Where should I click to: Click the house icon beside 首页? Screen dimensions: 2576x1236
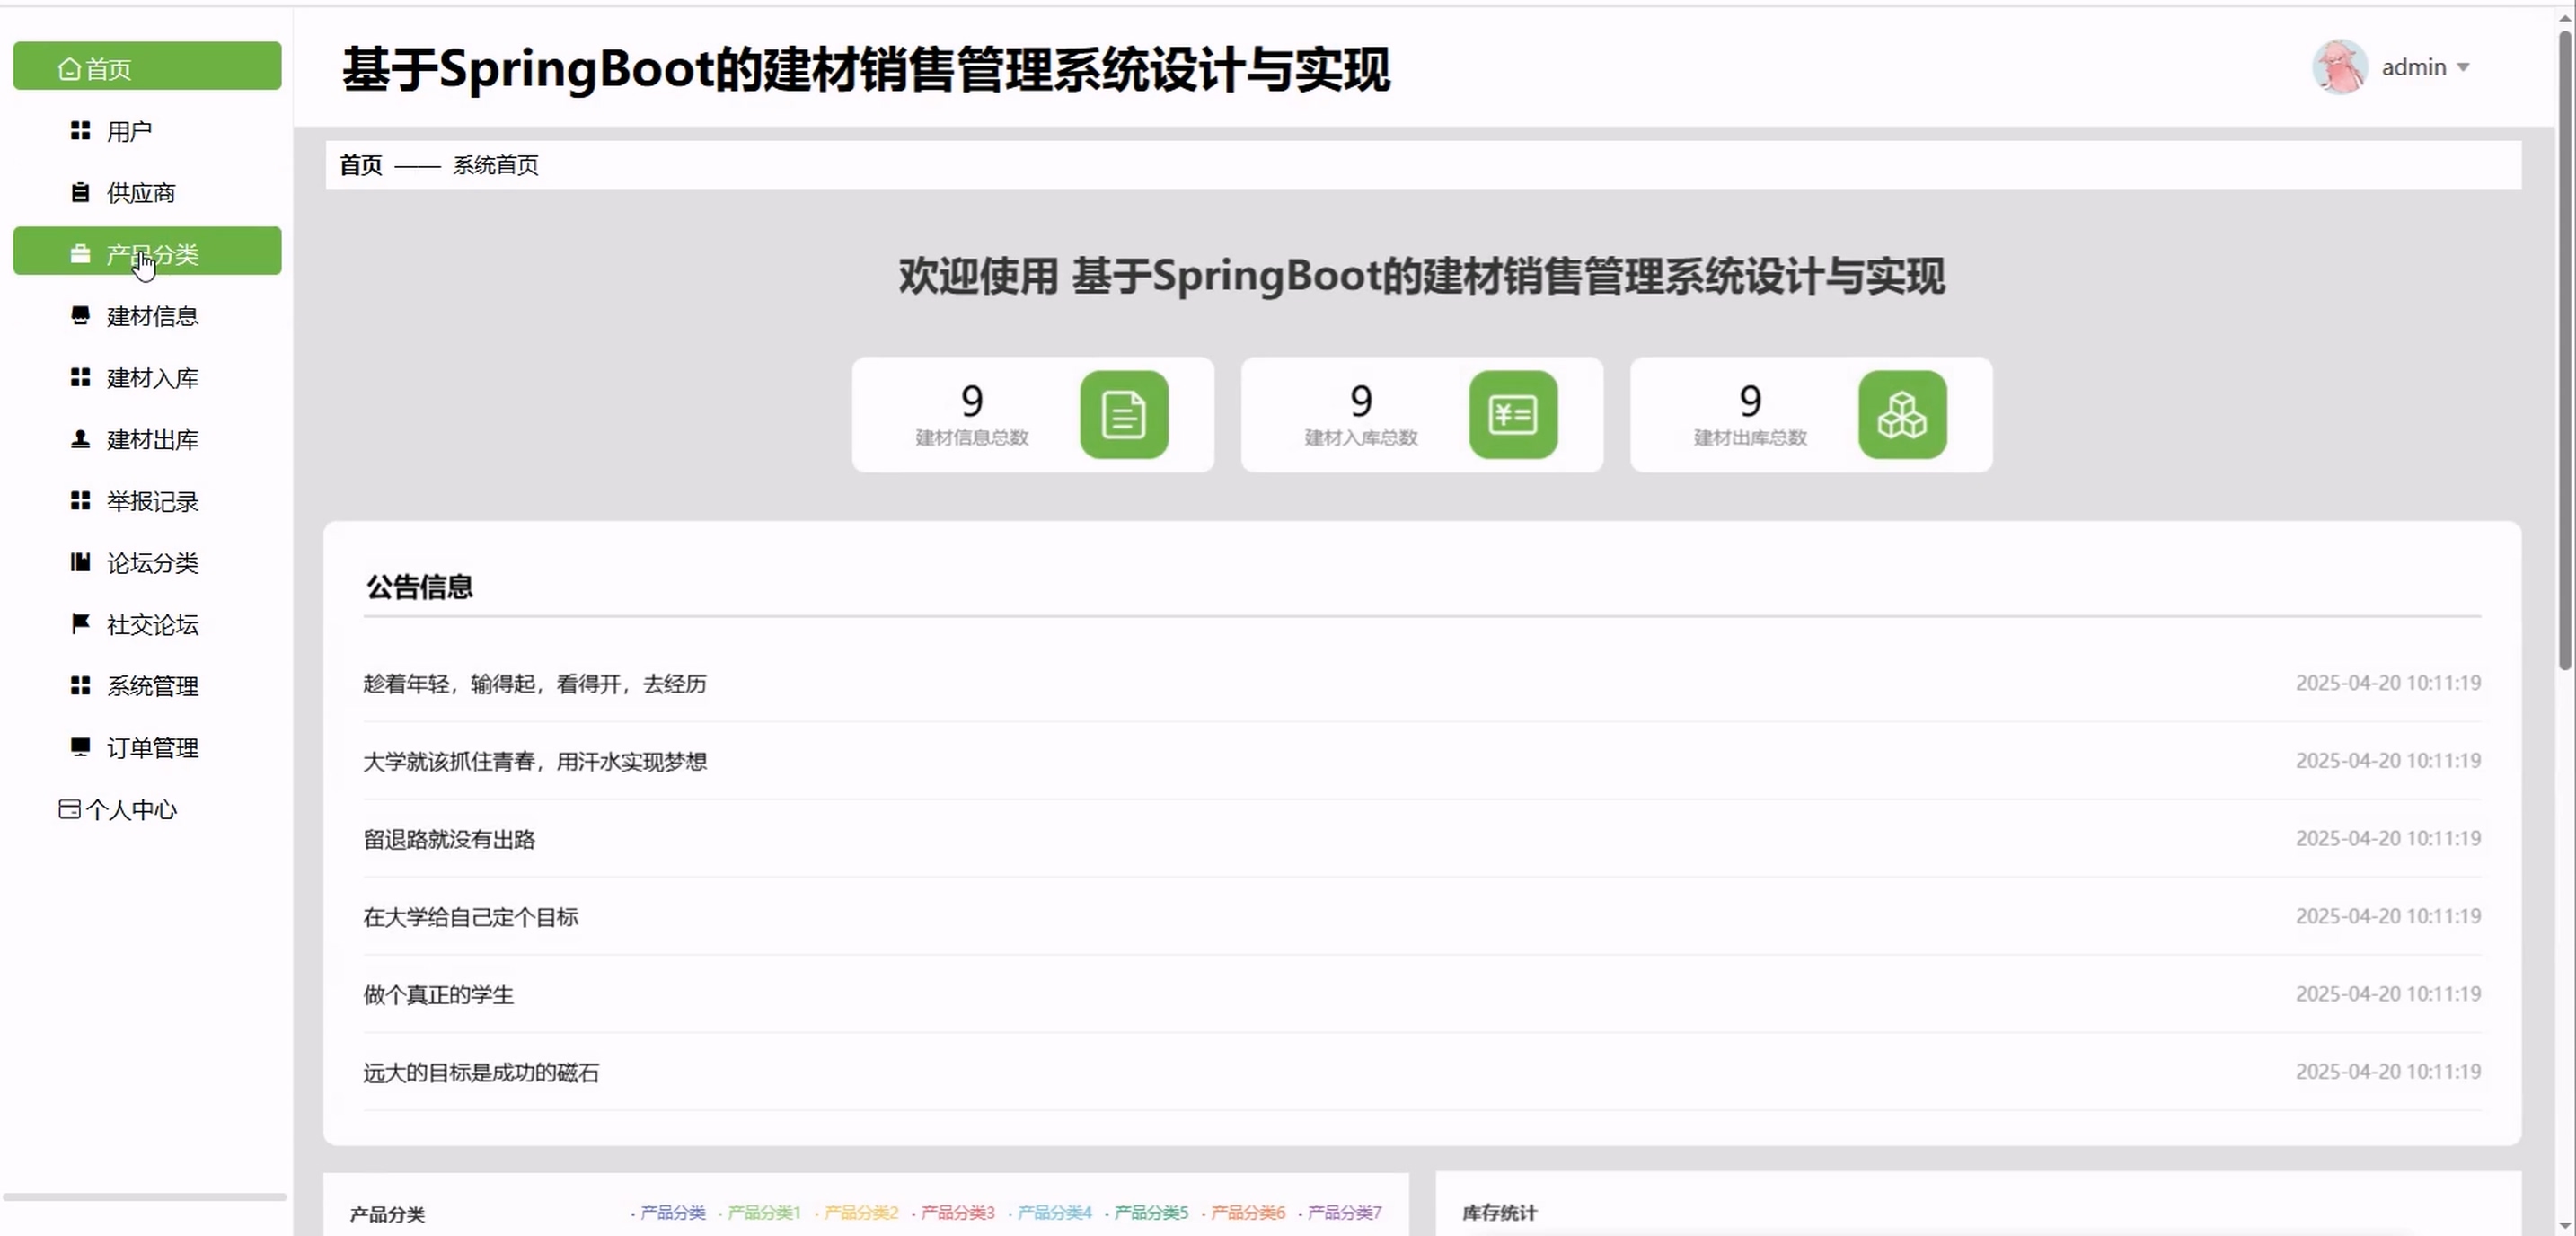tap(69, 69)
